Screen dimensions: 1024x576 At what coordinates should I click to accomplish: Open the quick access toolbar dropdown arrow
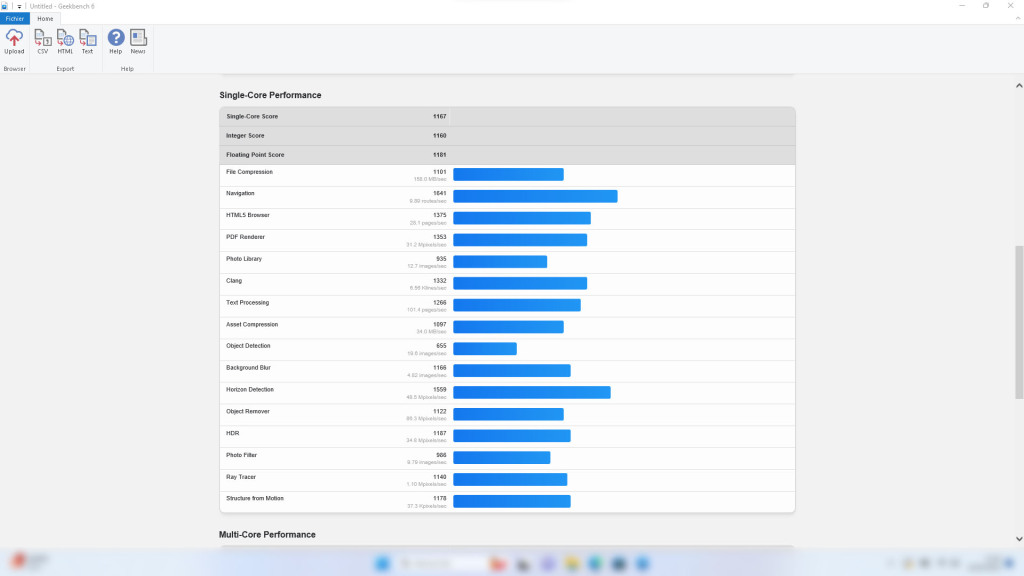click(19, 7)
